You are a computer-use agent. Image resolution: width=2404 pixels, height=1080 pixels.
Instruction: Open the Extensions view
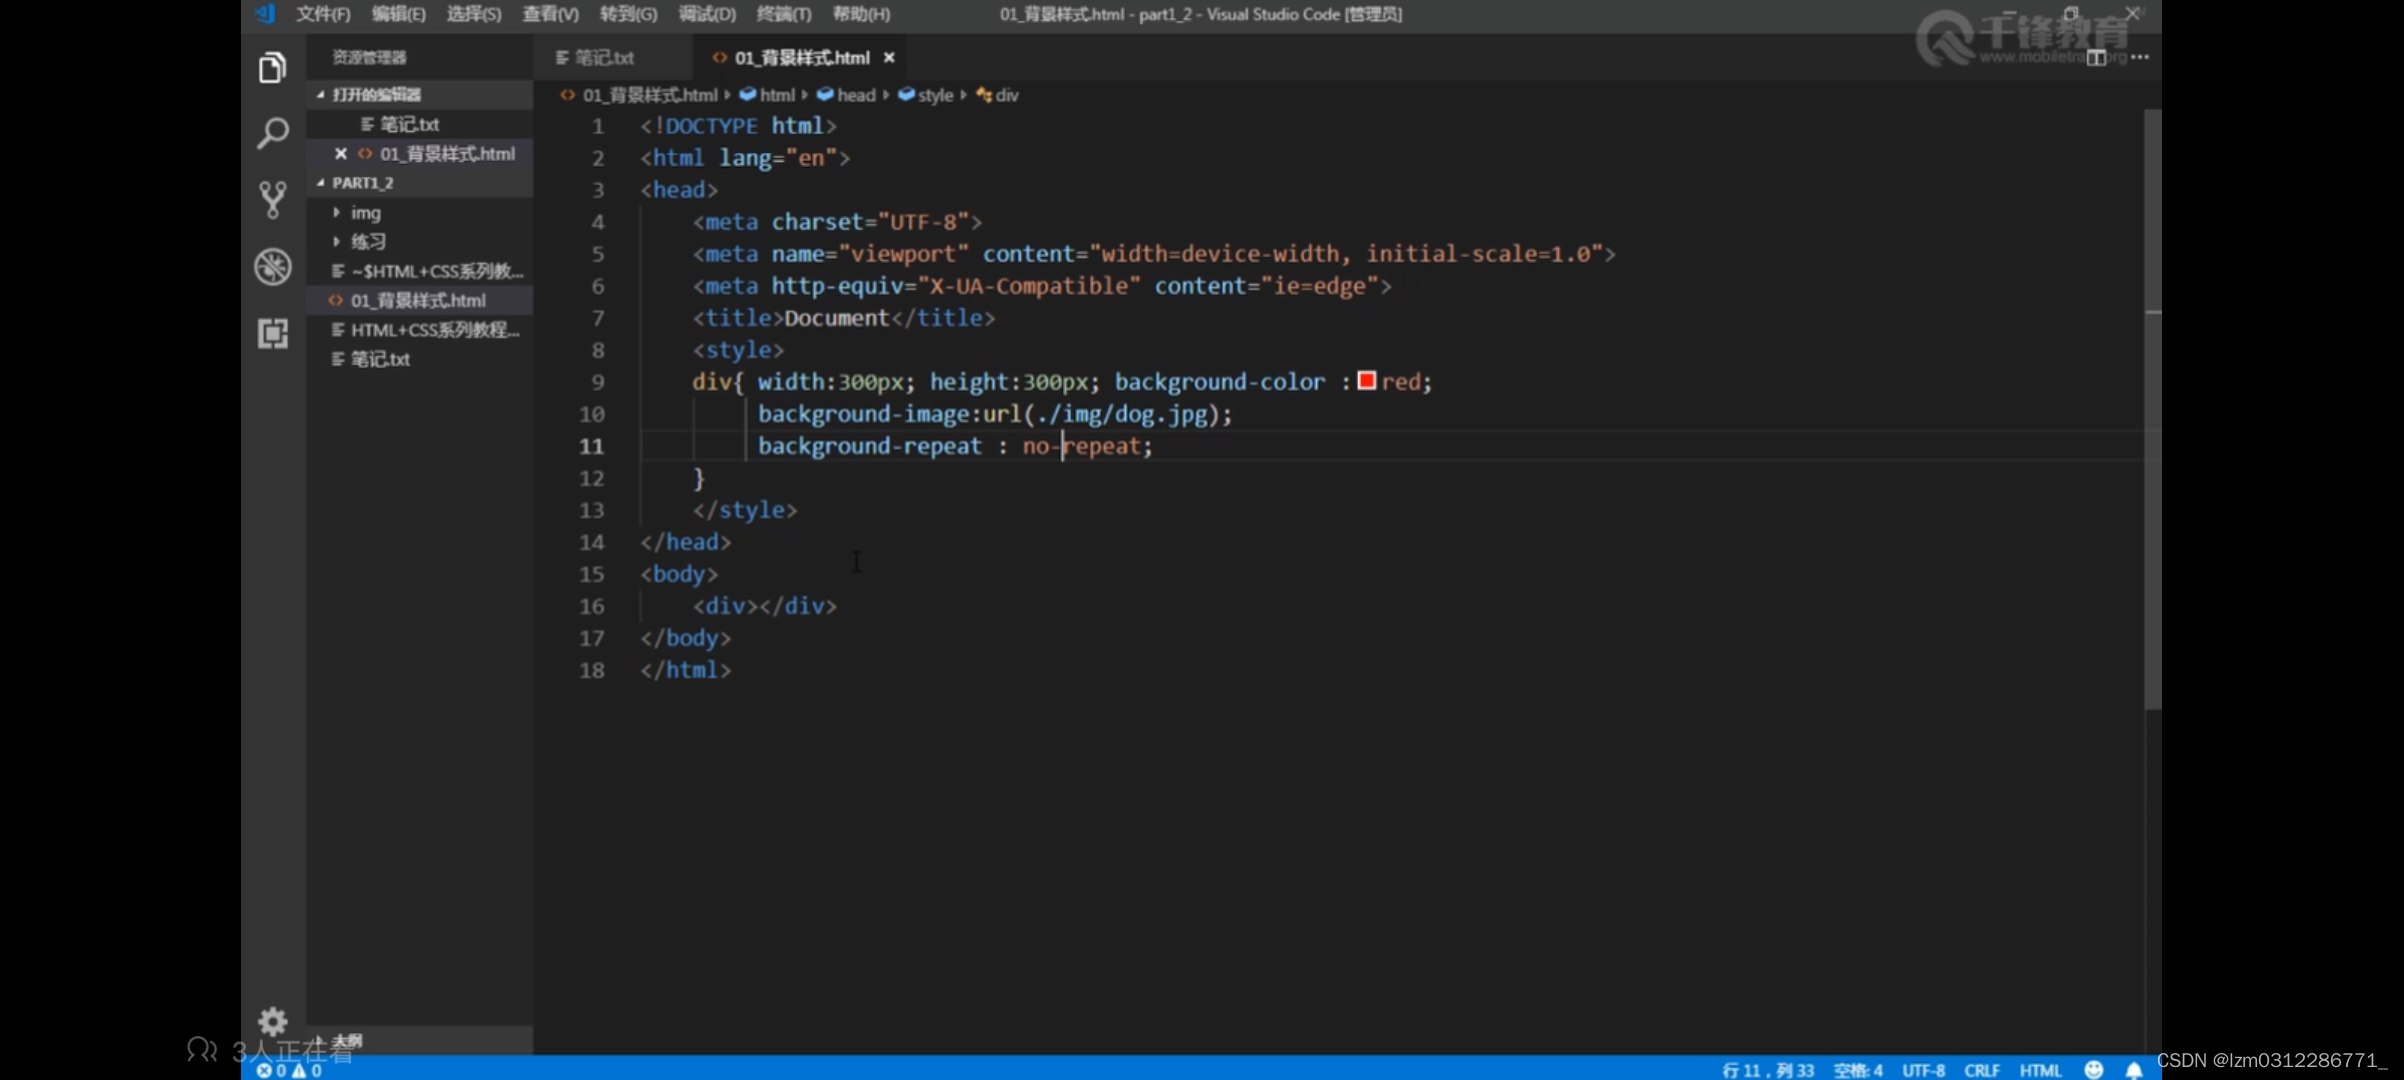click(272, 333)
